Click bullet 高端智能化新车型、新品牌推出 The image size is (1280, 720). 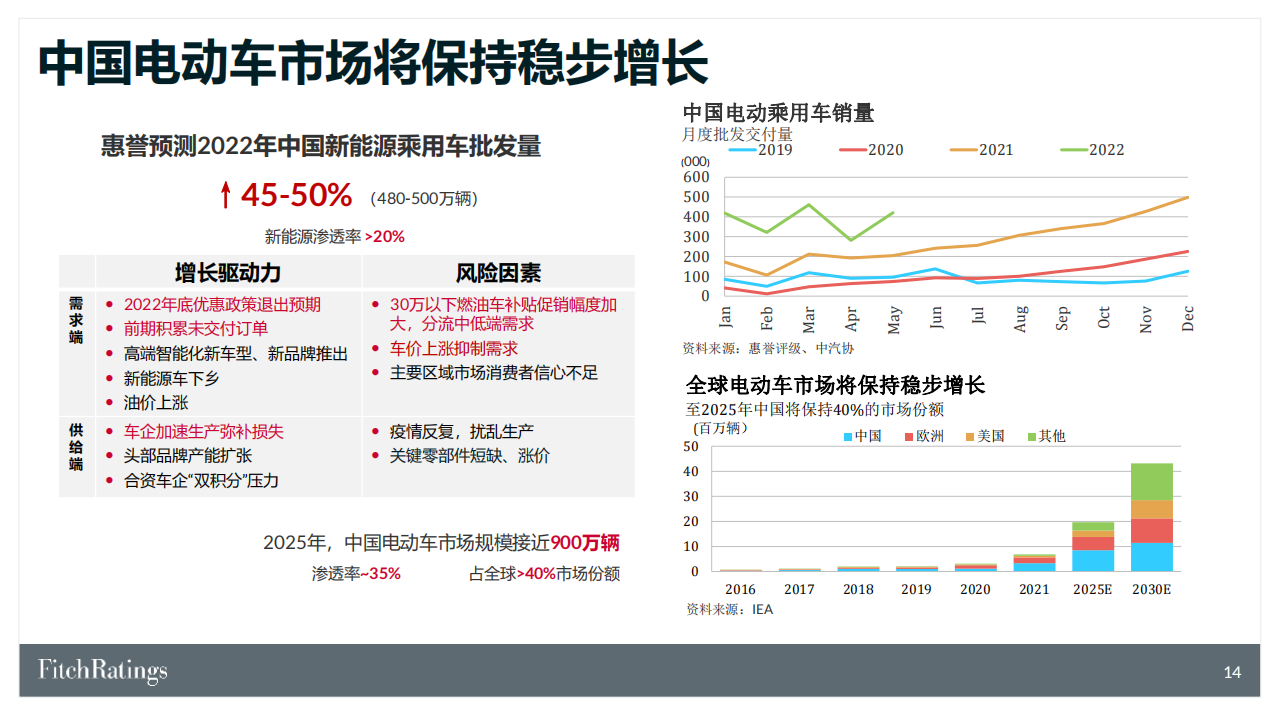coord(236,353)
